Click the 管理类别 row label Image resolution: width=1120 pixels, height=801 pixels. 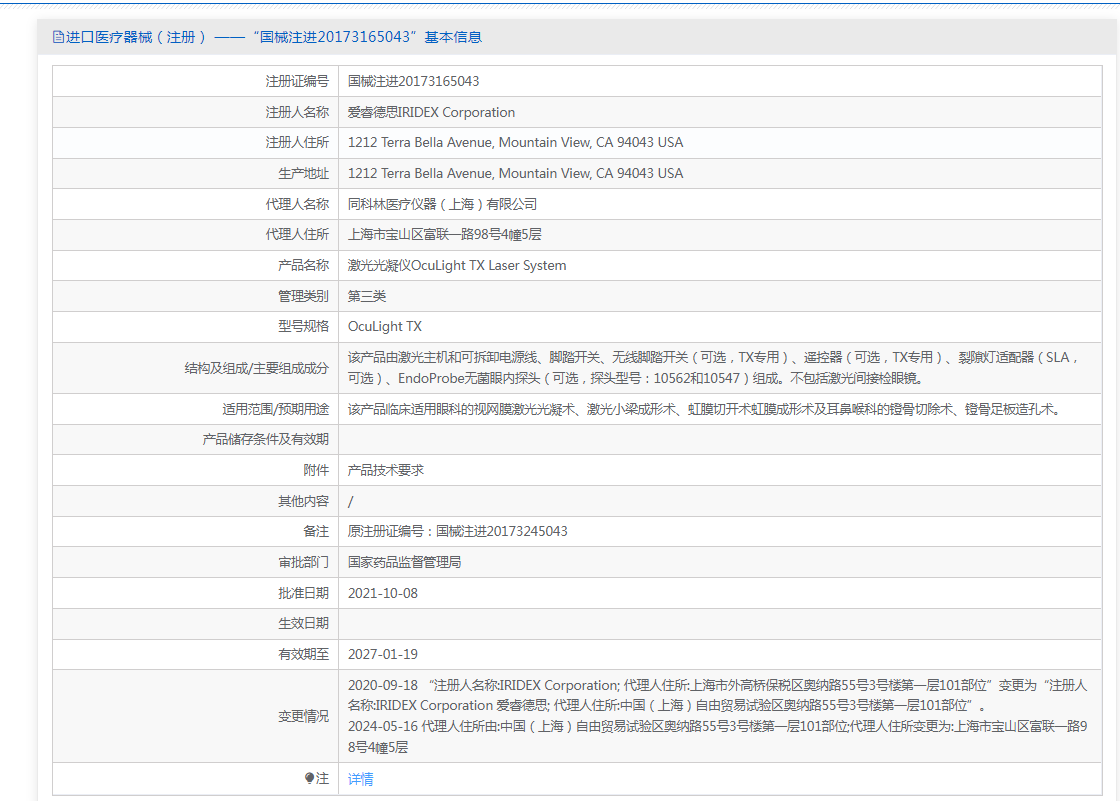point(304,296)
